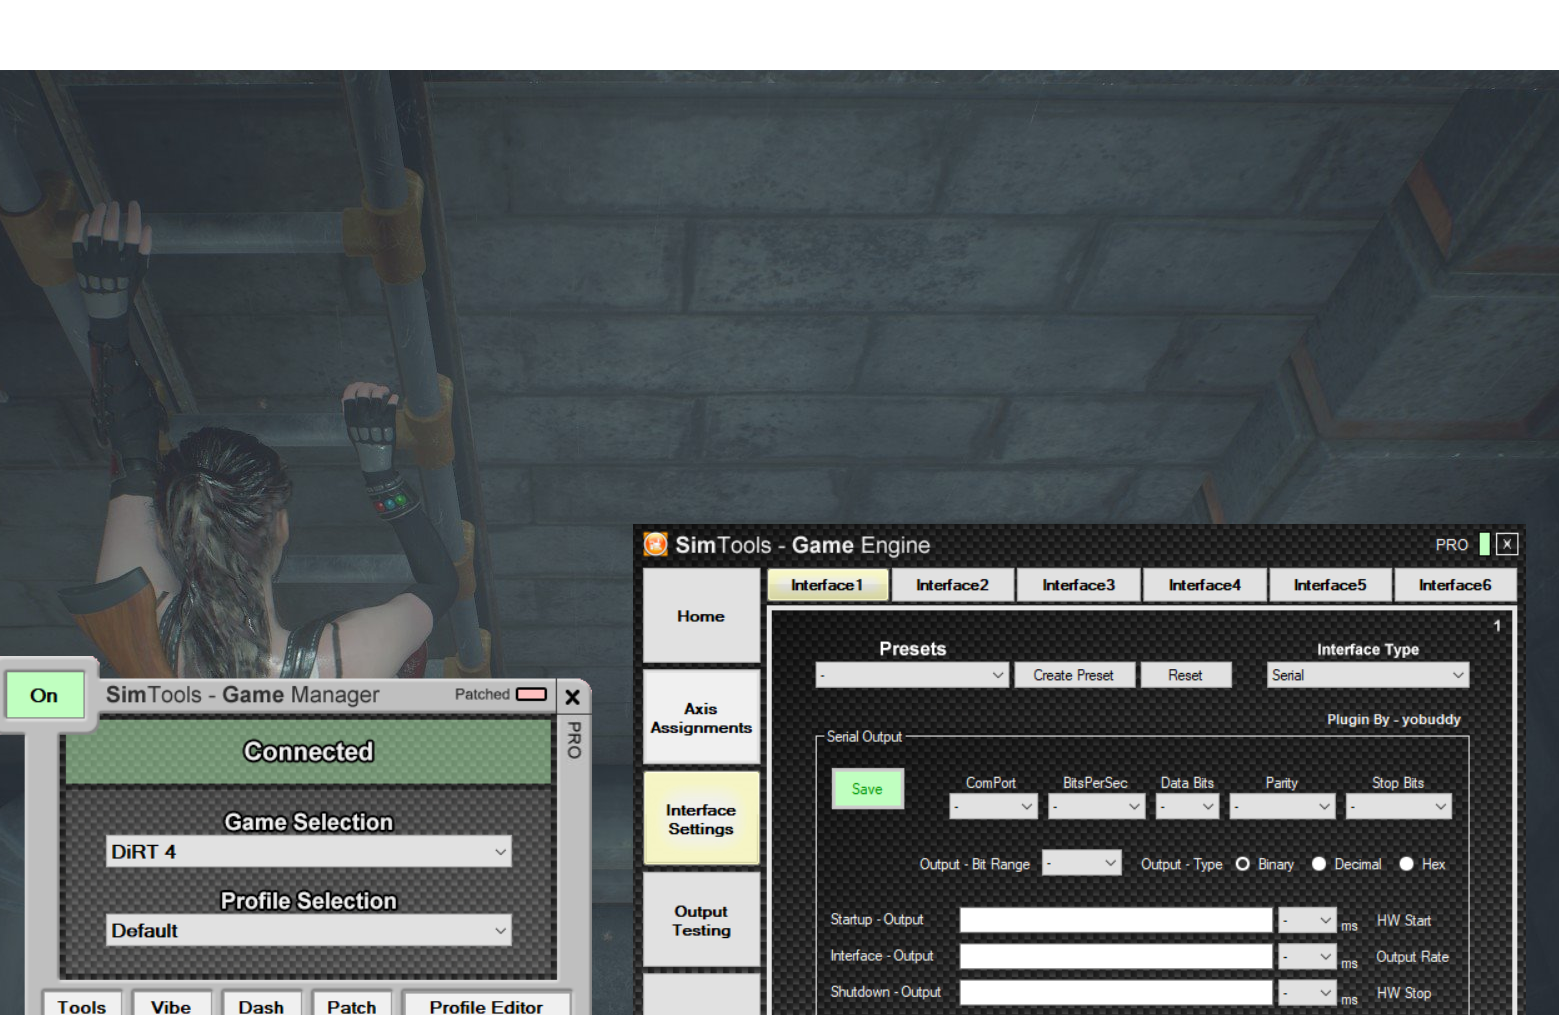Open the Data Bits dropdown

coord(1187,806)
